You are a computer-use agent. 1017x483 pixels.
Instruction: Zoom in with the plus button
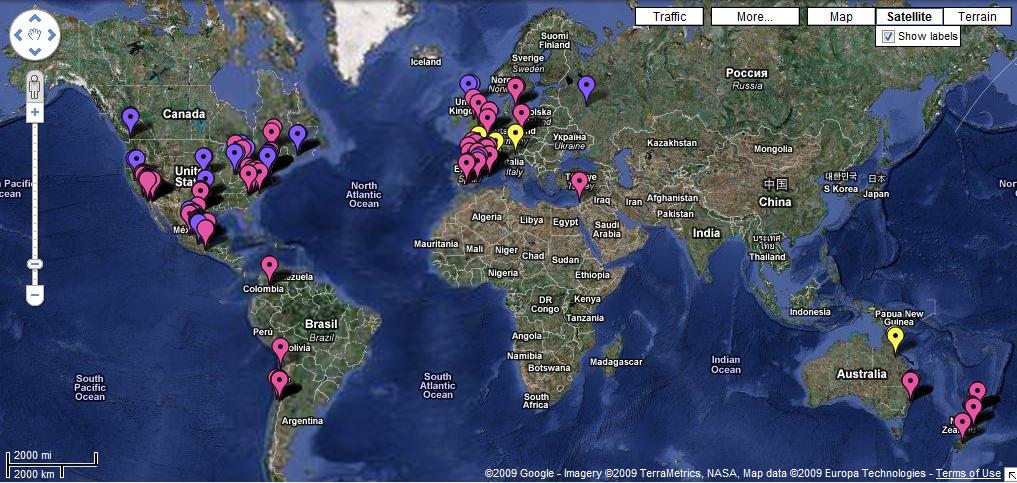click(35, 113)
